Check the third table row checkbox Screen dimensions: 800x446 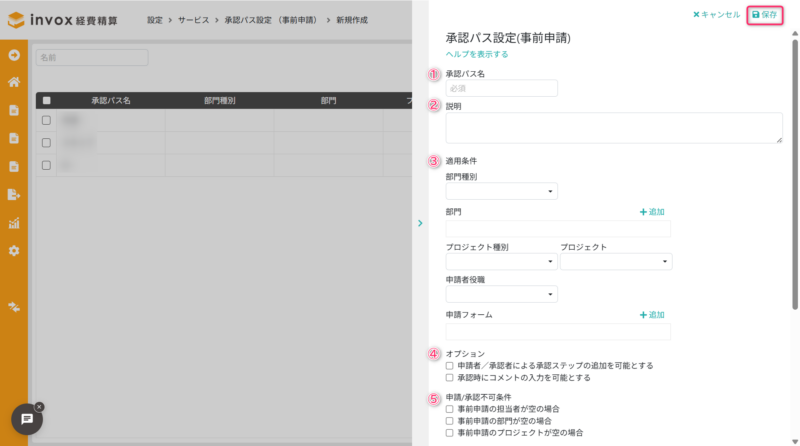(46, 165)
